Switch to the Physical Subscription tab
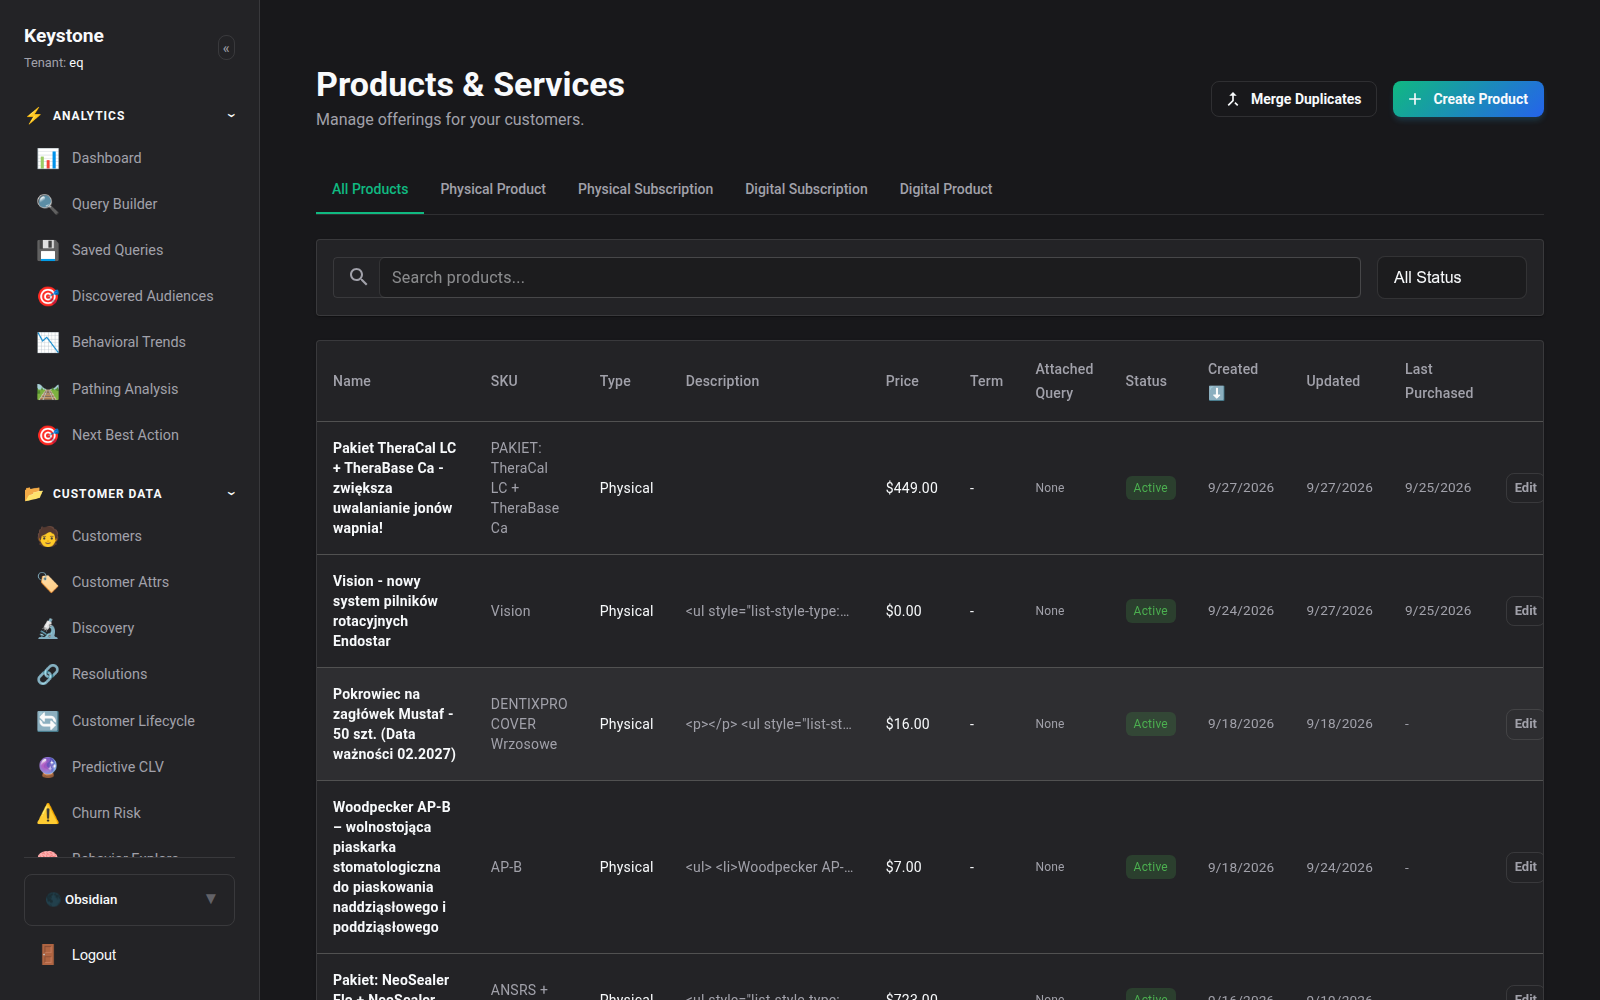Image resolution: width=1600 pixels, height=1000 pixels. (645, 189)
